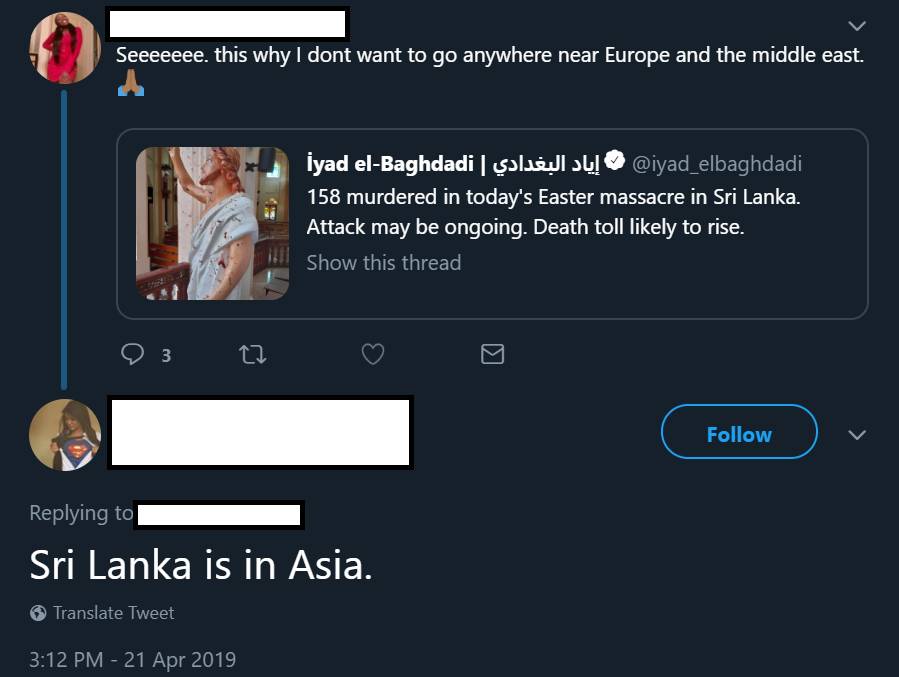The width and height of the screenshot is (899, 677).
Task: Click the retweet arrows icon
Action: point(252,354)
